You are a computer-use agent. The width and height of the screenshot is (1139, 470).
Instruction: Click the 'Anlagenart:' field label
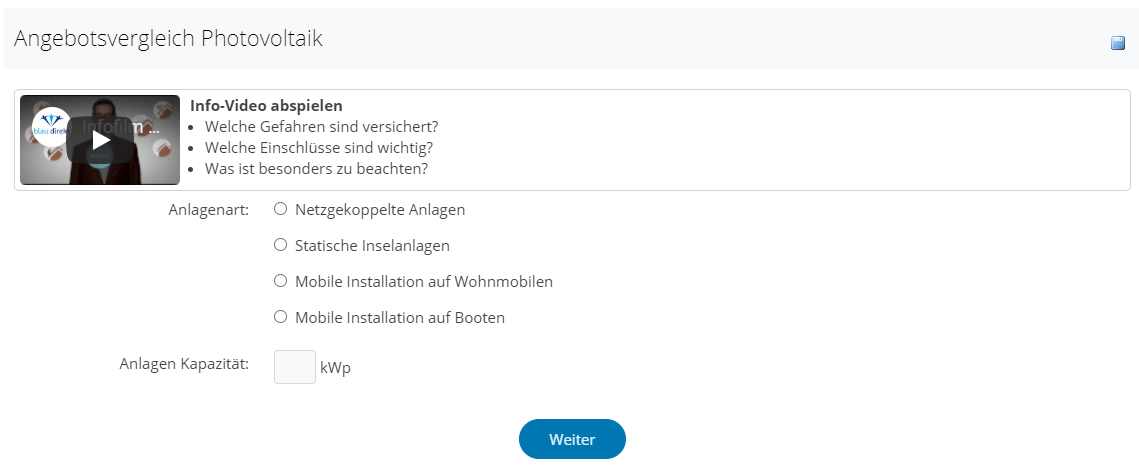pos(208,210)
